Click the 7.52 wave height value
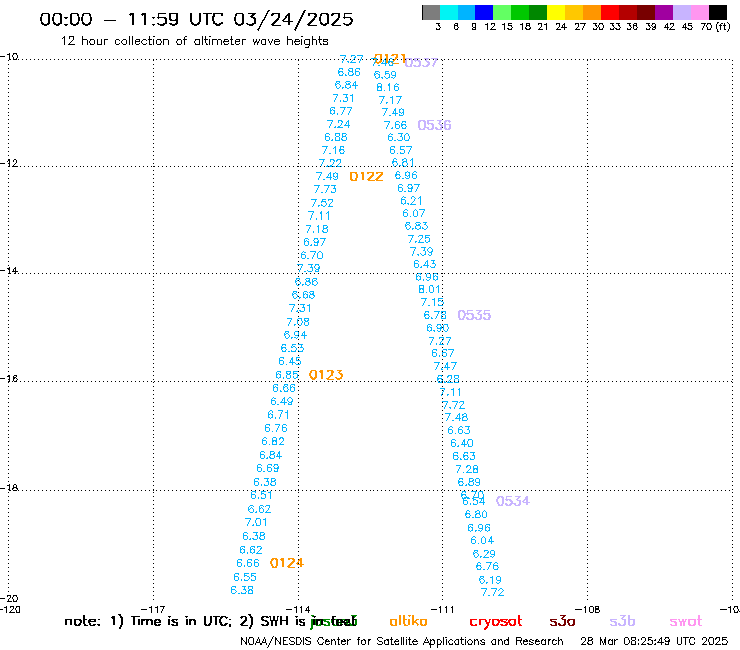740x650 pixels. point(322,203)
